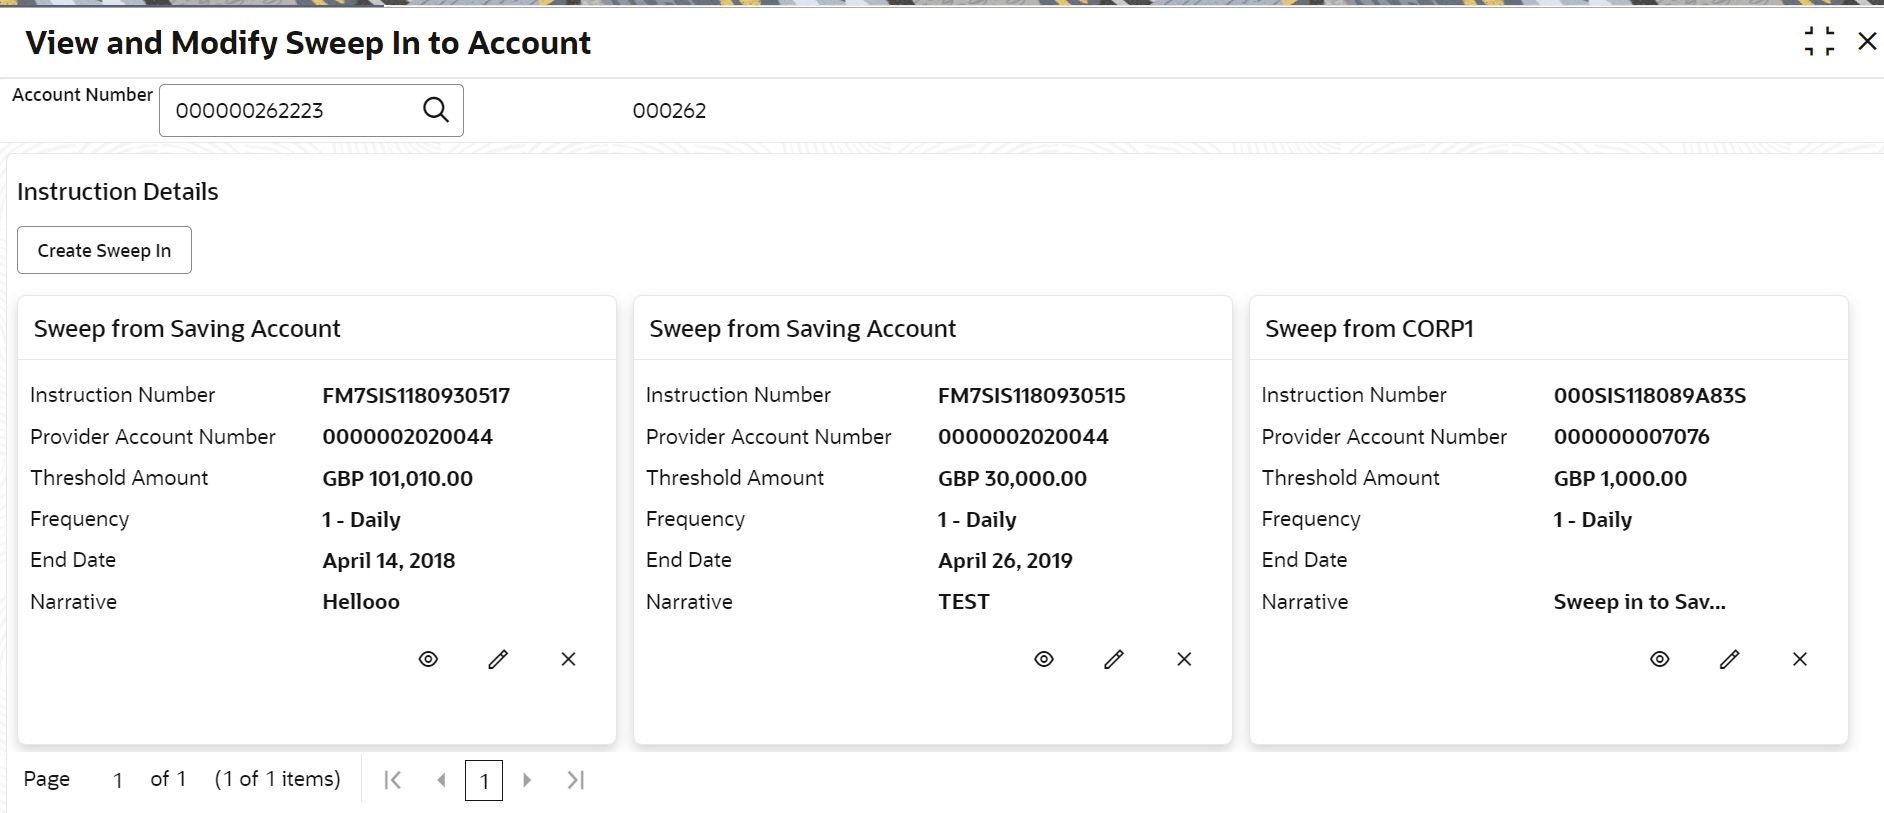Screen dimensions: 1884x813
Task: Delete the FM7SIS1180930517 sweep instruction
Action: point(568,659)
